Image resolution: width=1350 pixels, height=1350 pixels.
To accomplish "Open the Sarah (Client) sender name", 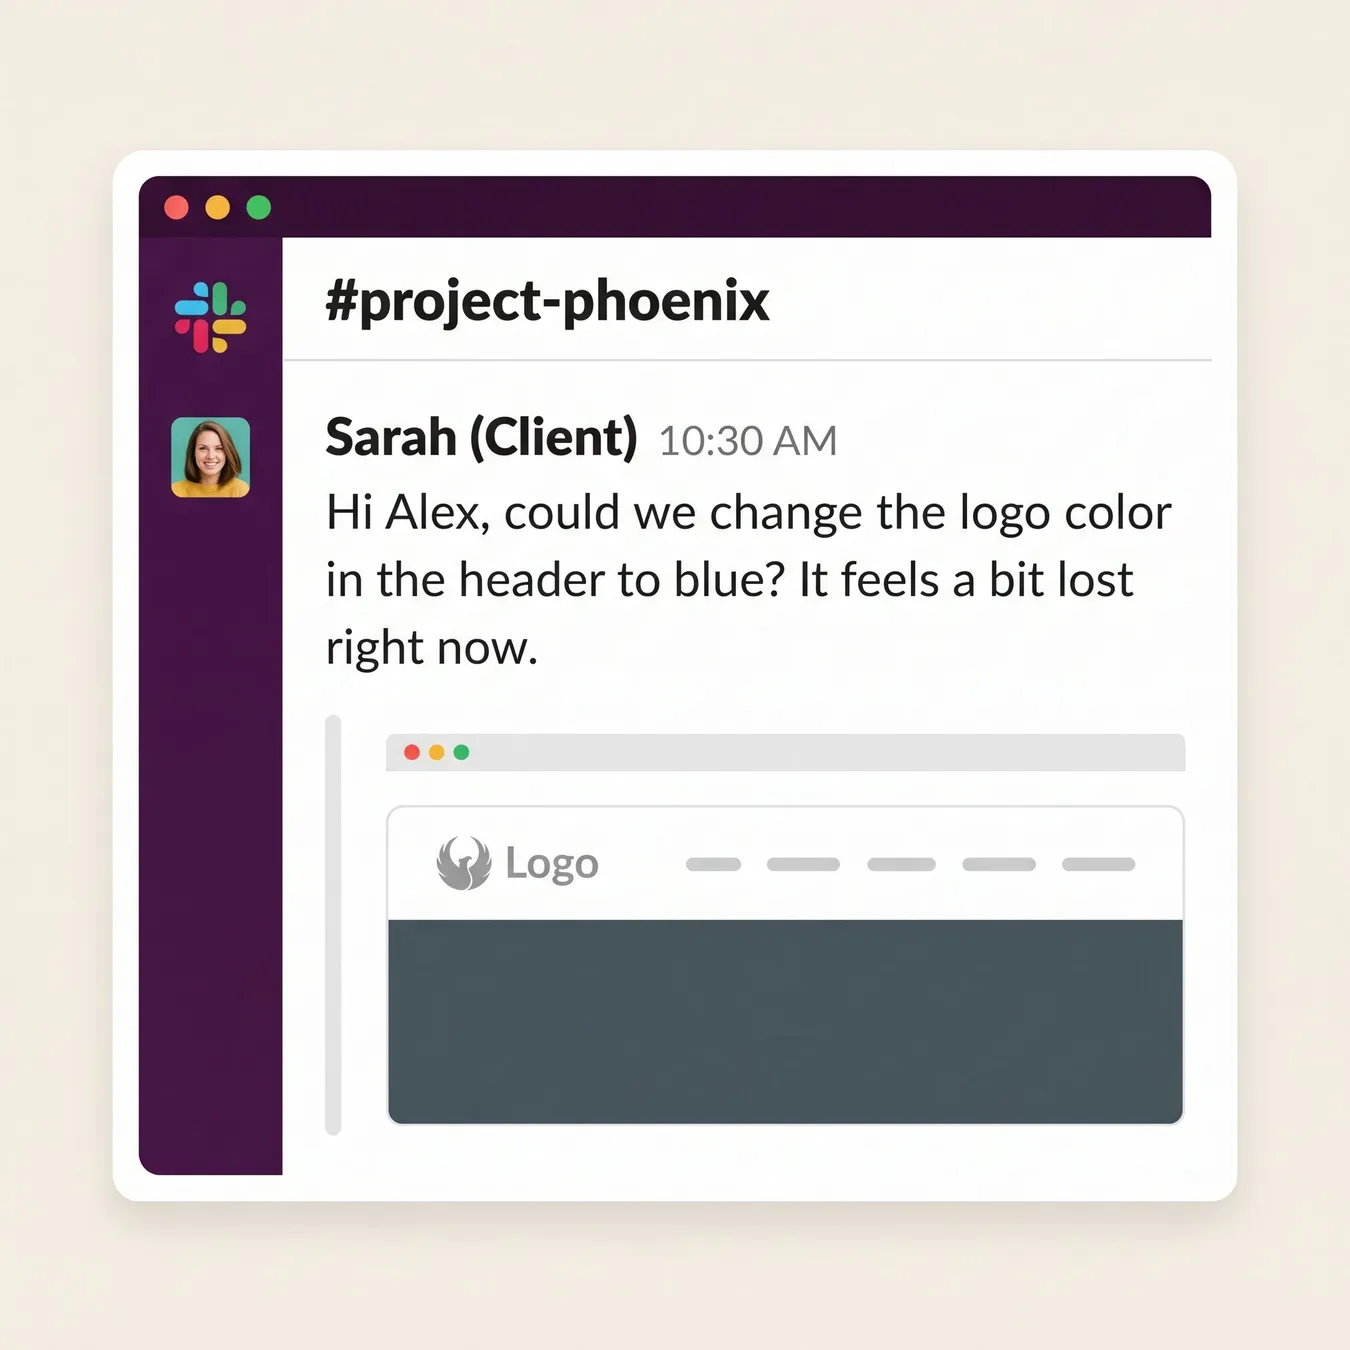I will [x=481, y=437].
